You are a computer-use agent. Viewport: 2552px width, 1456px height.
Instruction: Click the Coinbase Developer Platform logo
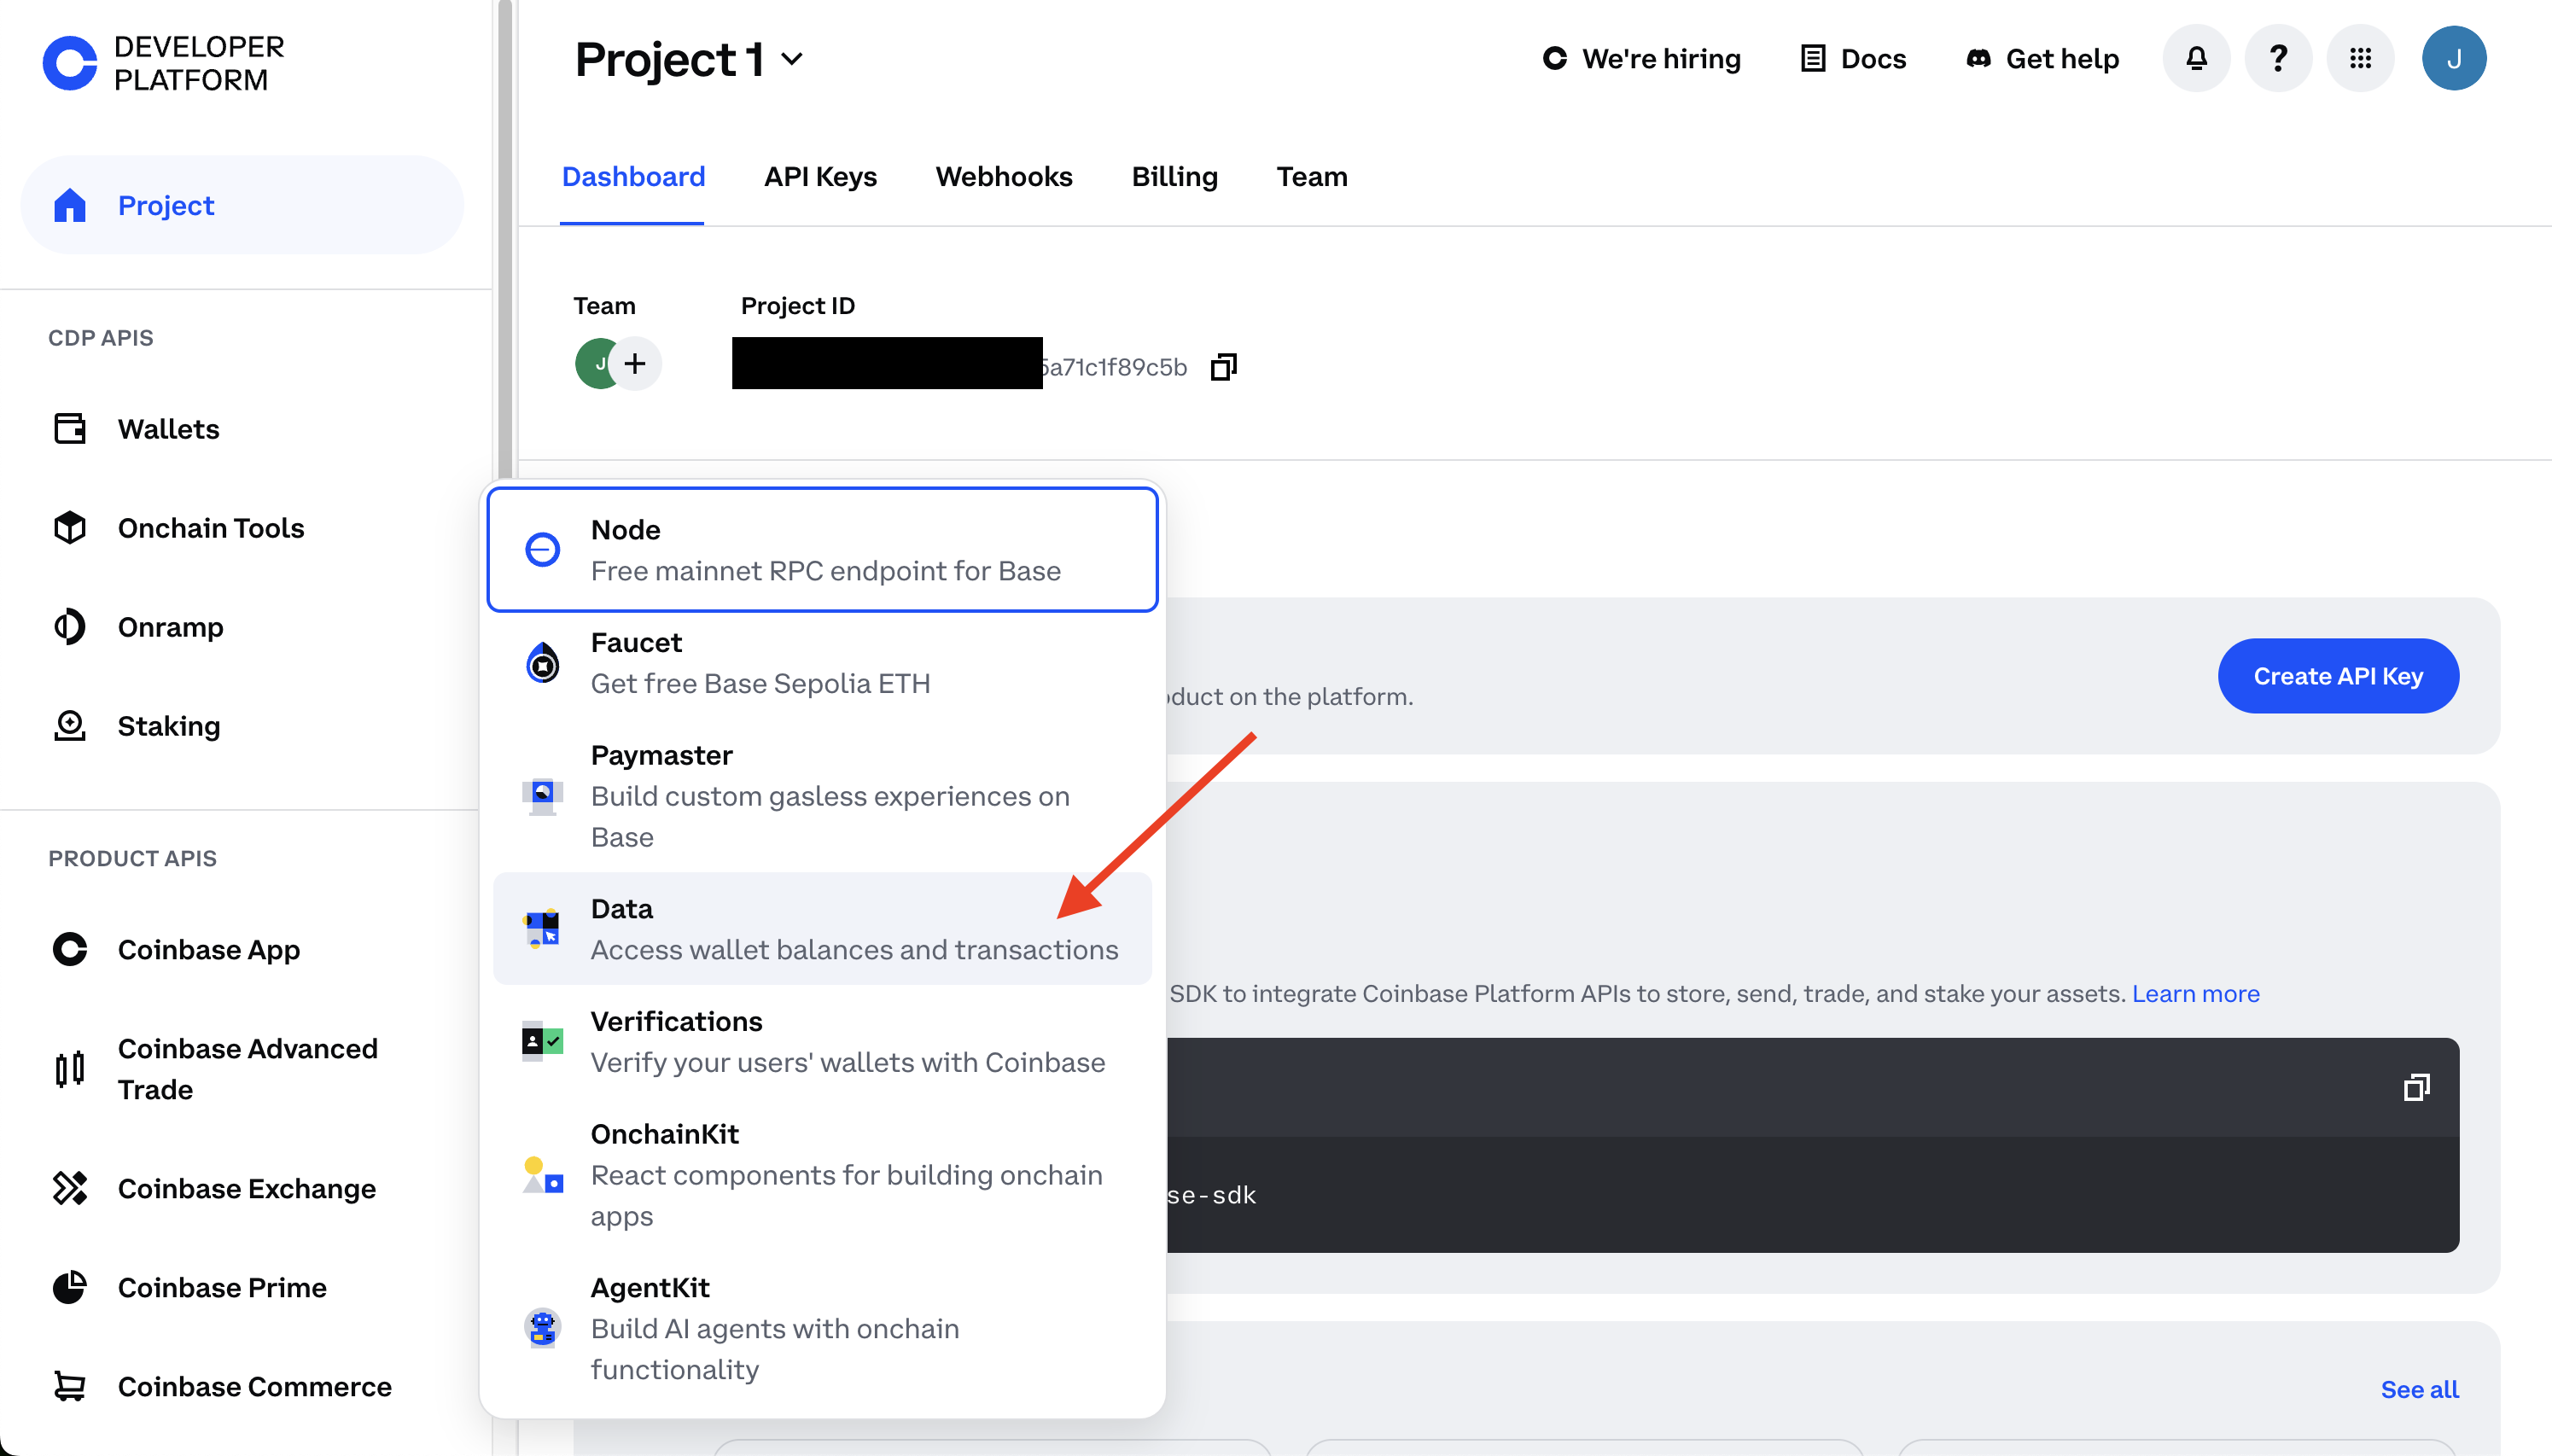point(164,63)
